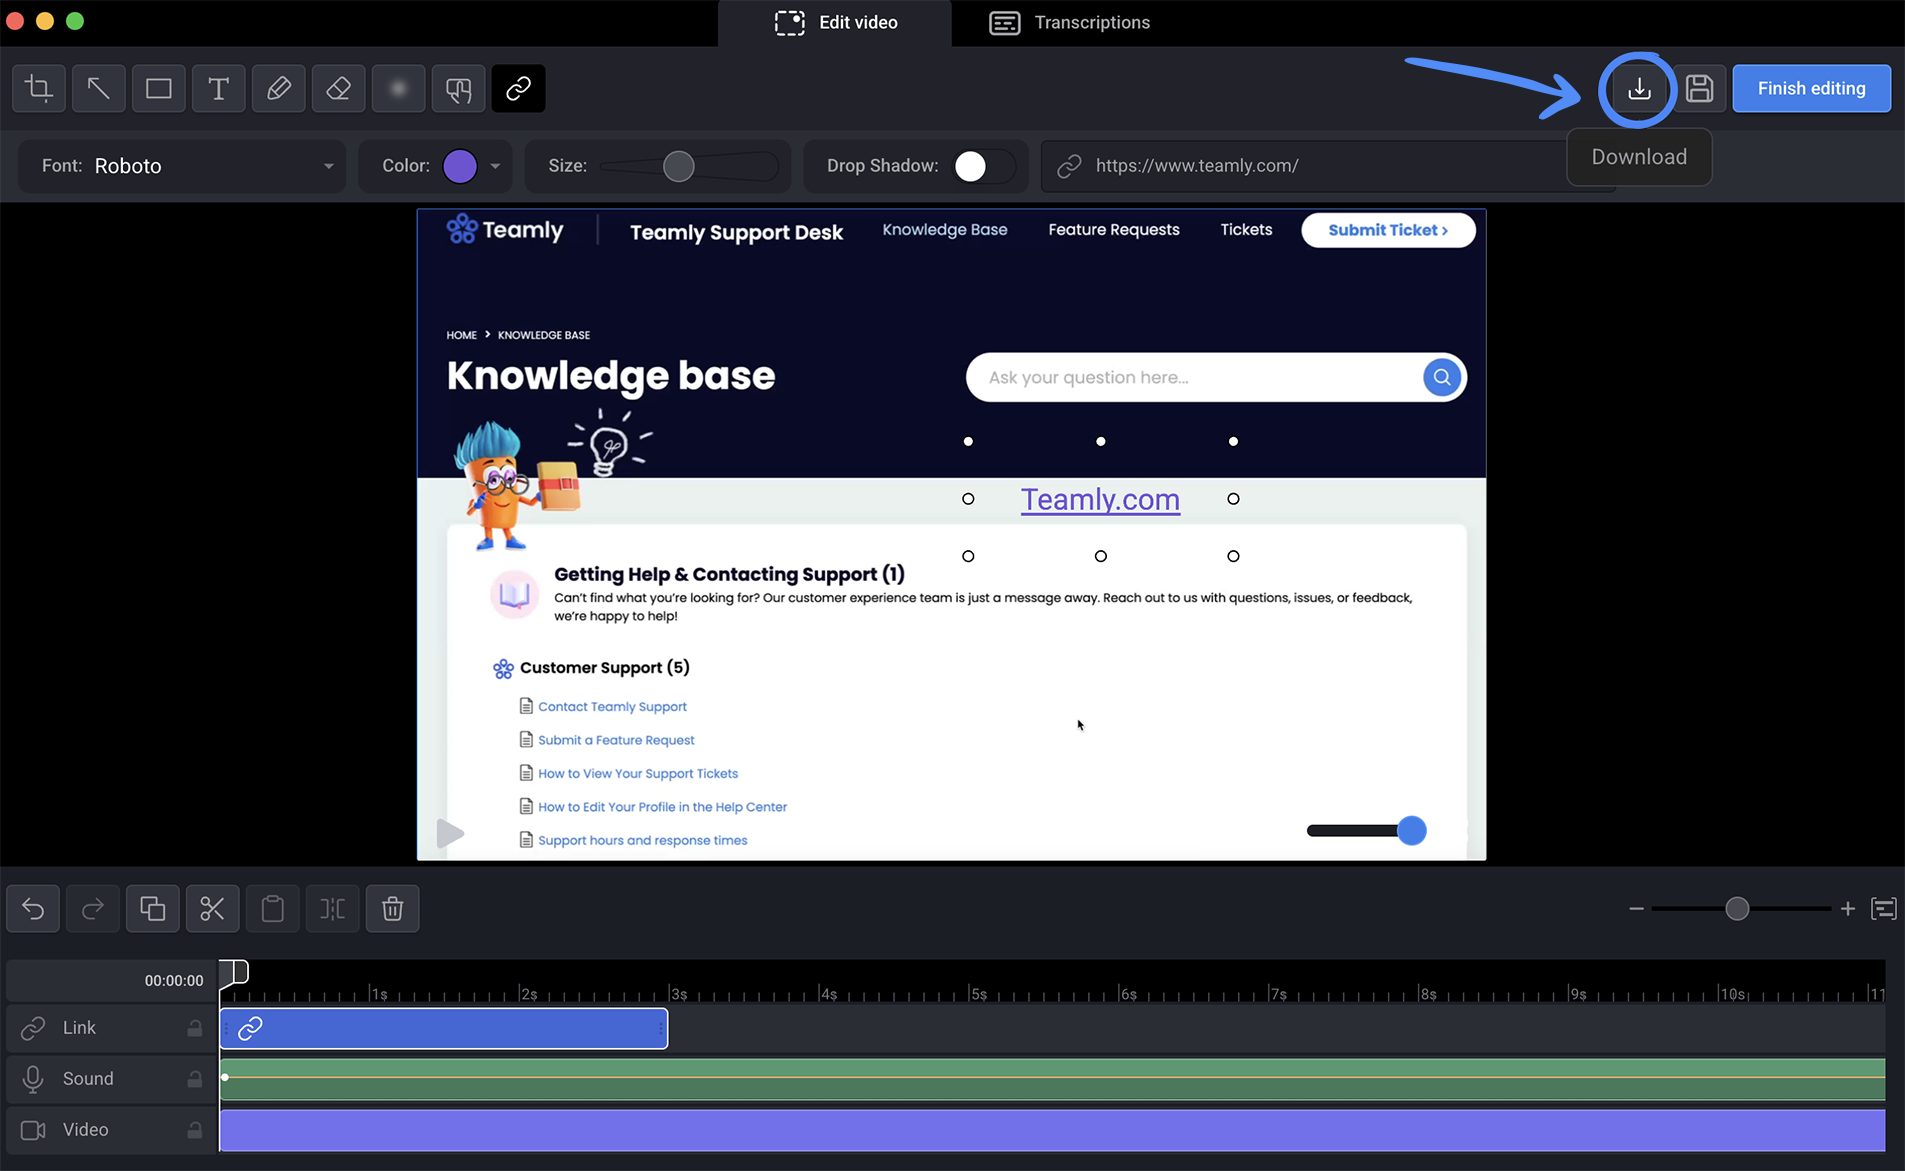
Task: Expand the Color dropdown arrow
Action: (x=495, y=166)
